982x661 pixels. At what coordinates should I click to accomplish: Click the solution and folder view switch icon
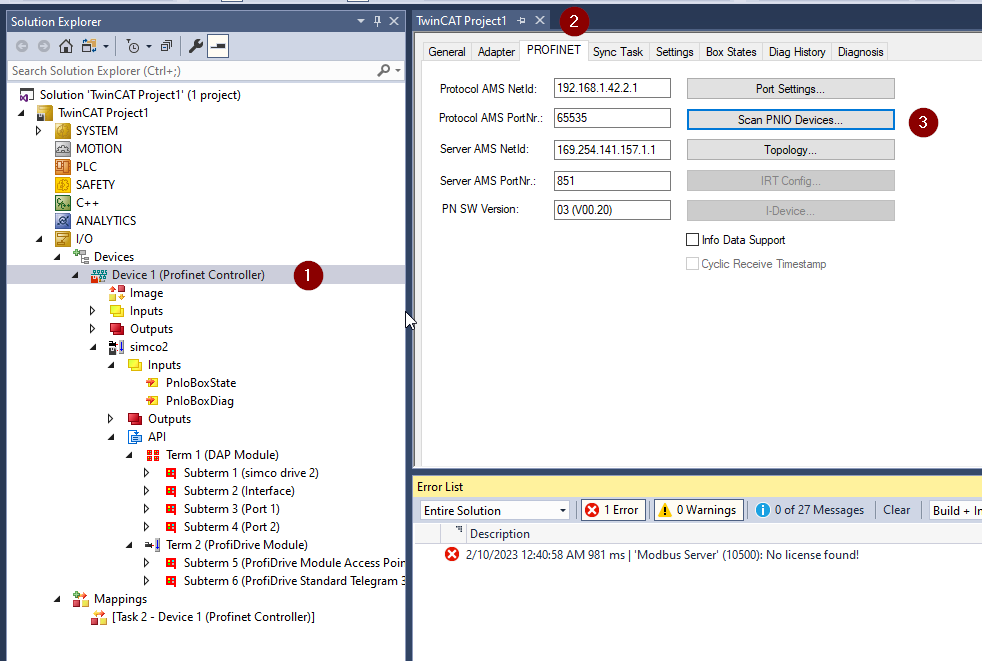coord(89,46)
